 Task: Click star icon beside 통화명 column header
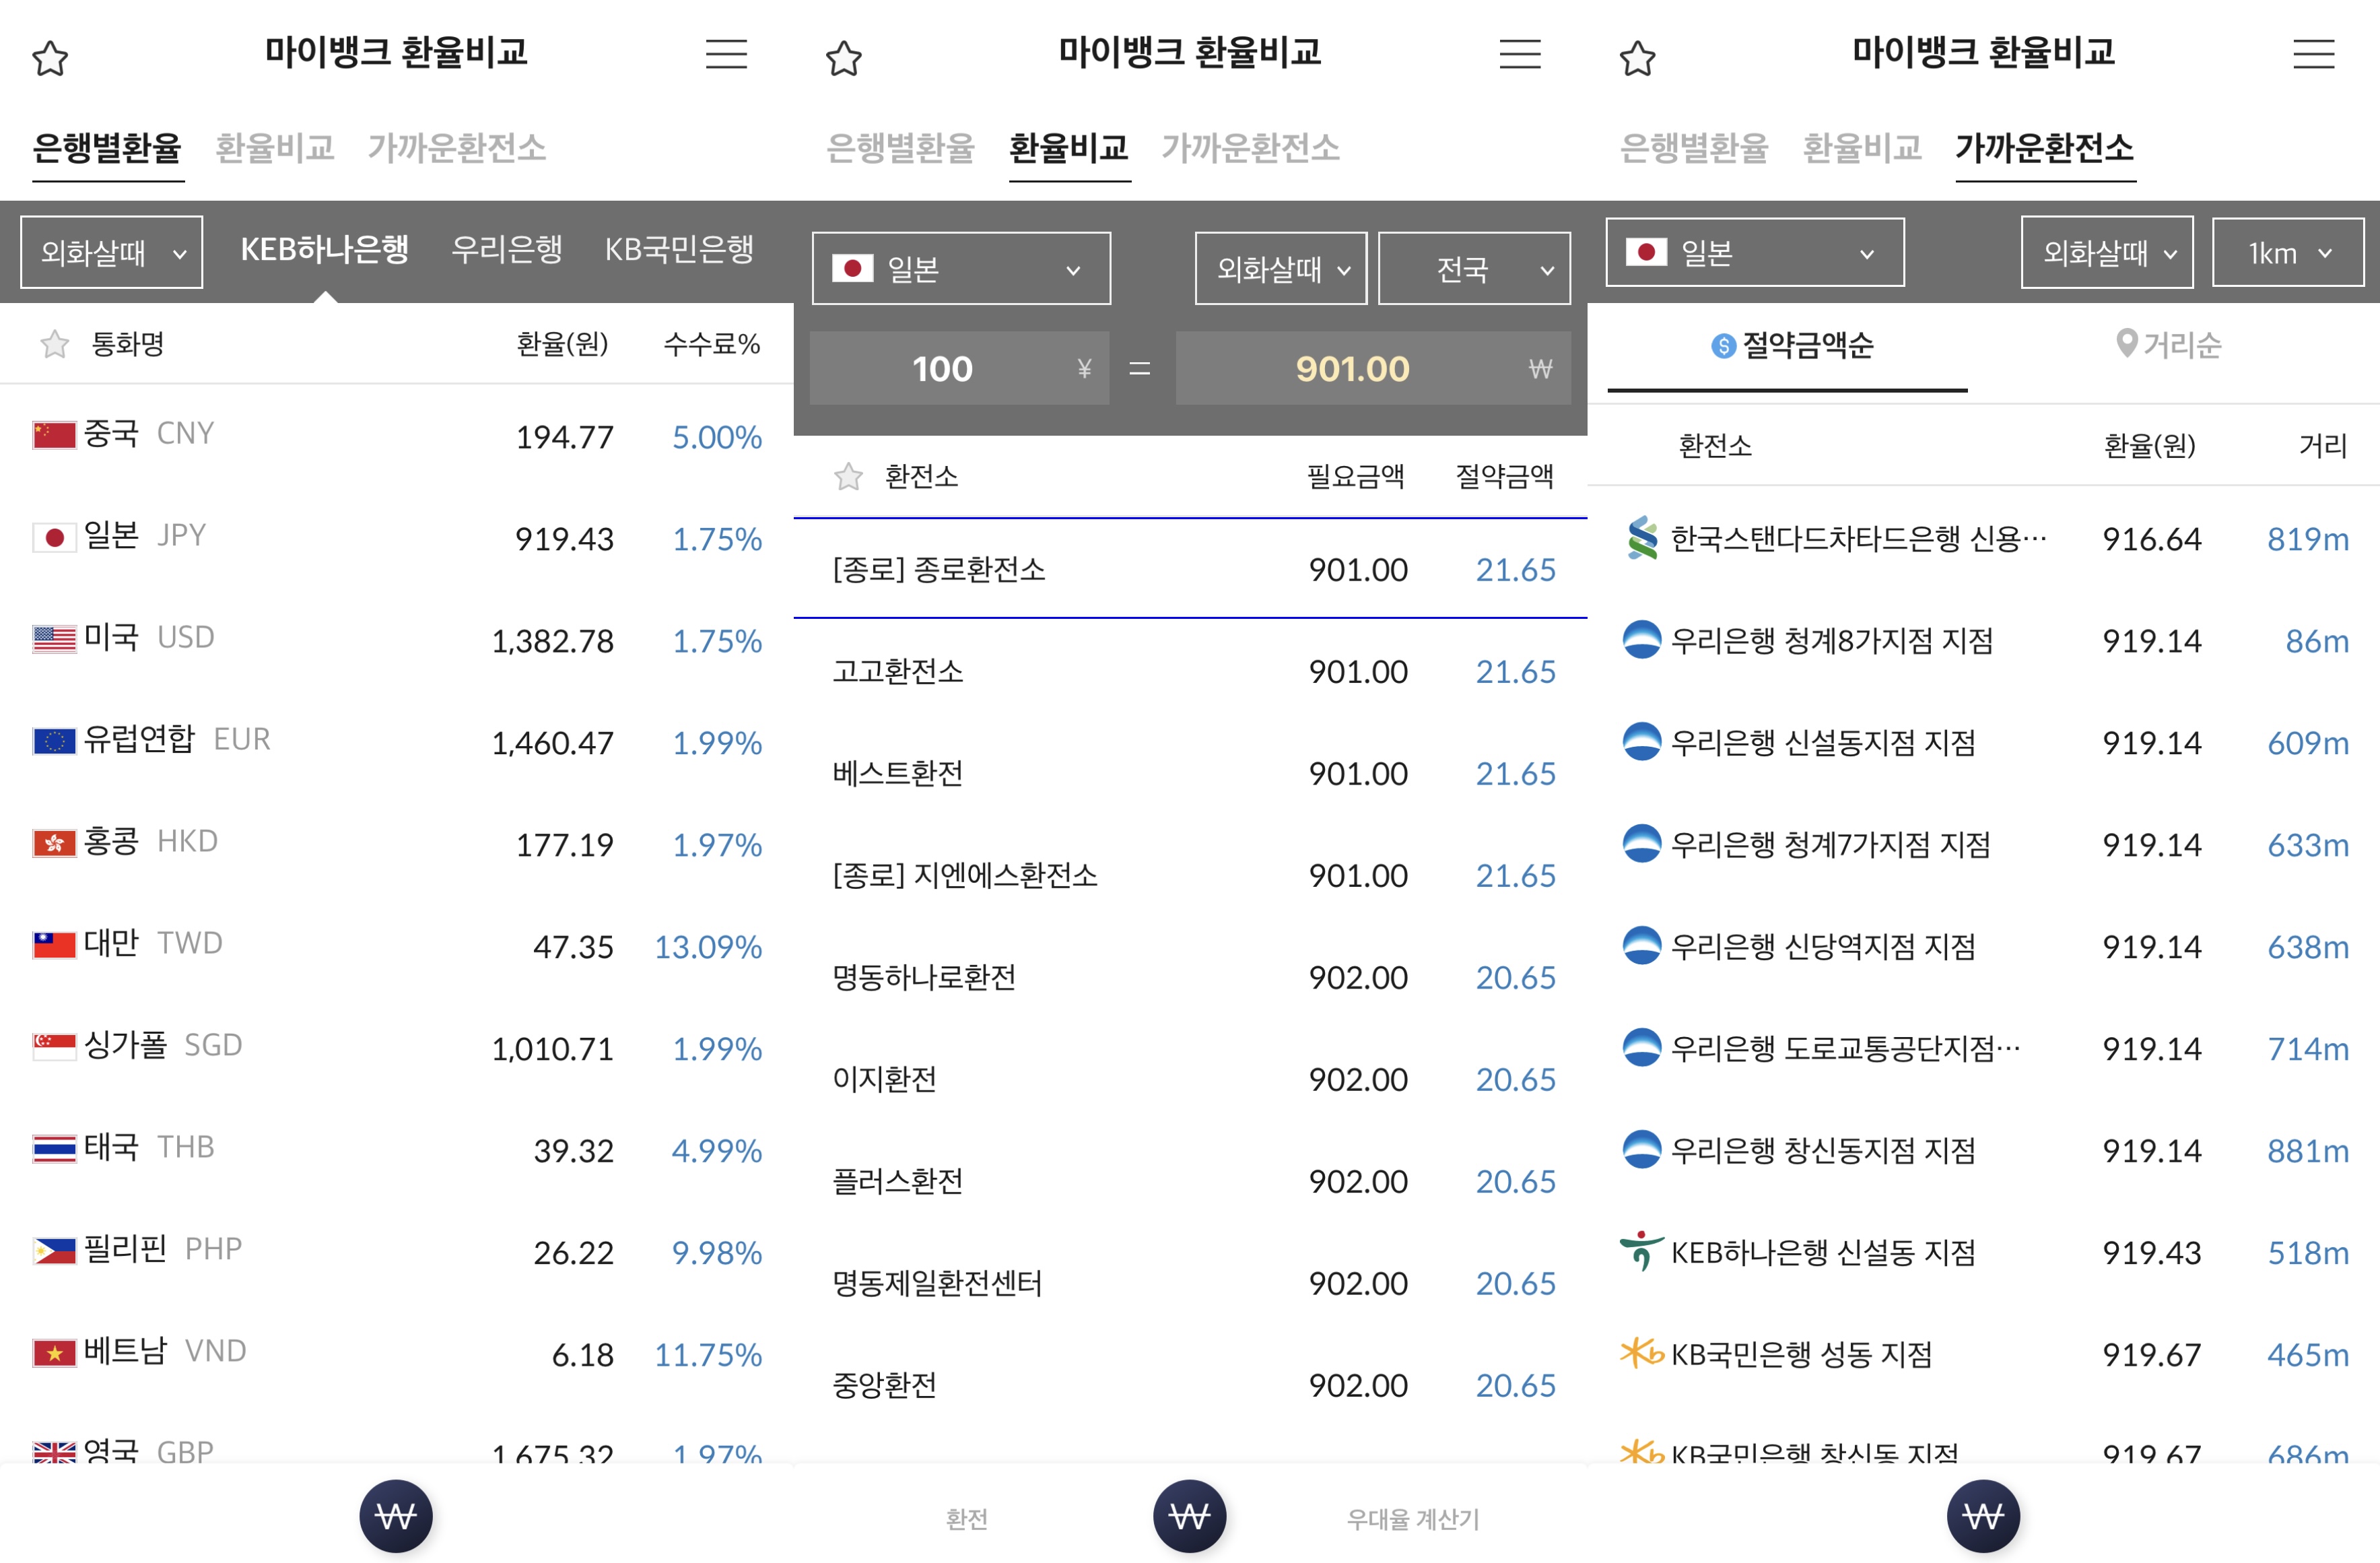pyautogui.click(x=55, y=345)
